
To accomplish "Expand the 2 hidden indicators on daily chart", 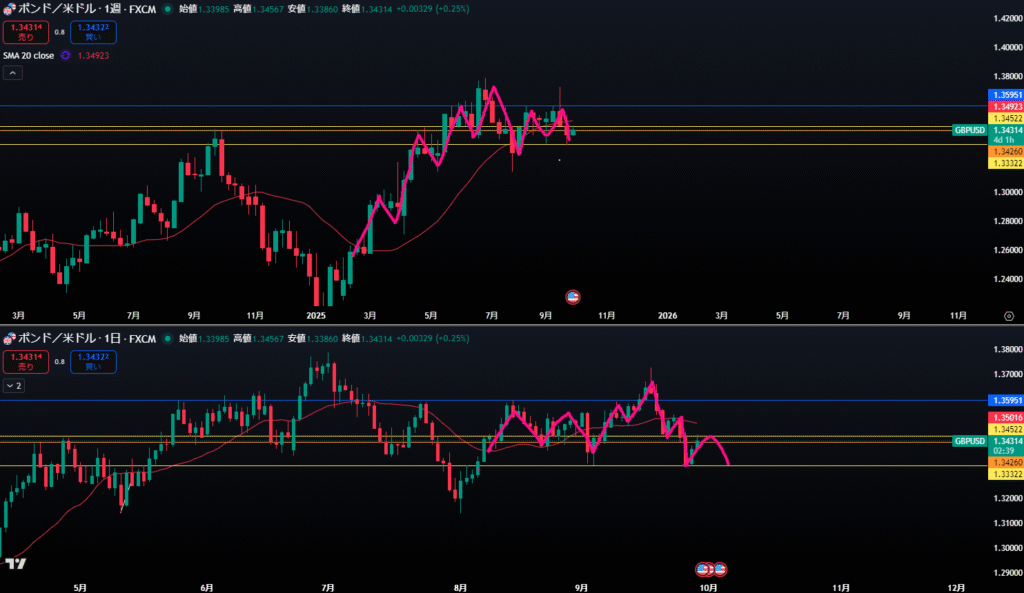I will [x=13, y=385].
